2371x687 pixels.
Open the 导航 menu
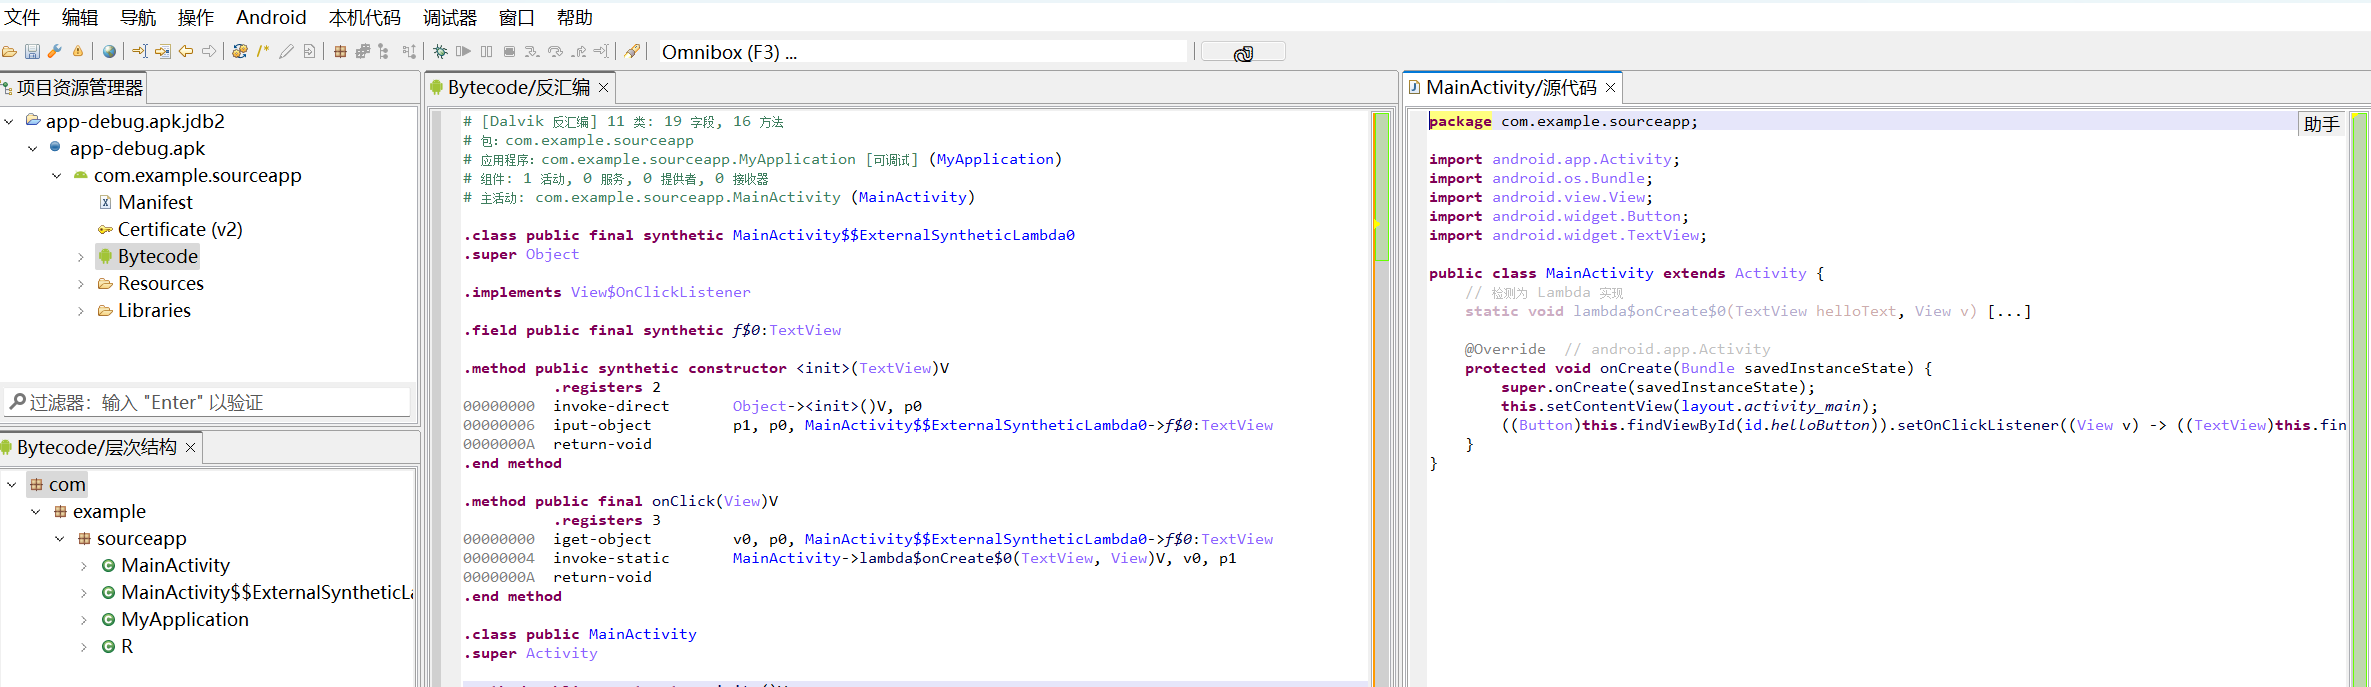click(138, 18)
